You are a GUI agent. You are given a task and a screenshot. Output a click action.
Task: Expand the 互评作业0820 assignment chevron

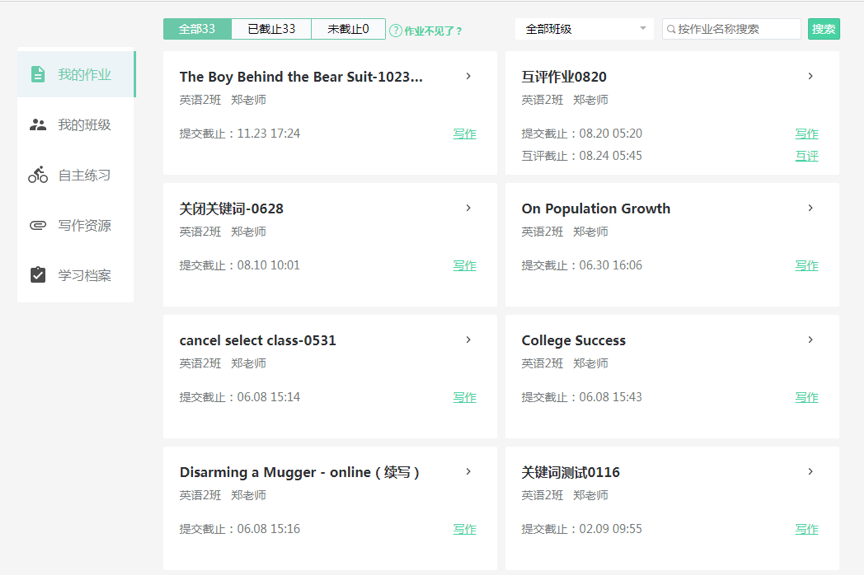point(810,76)
